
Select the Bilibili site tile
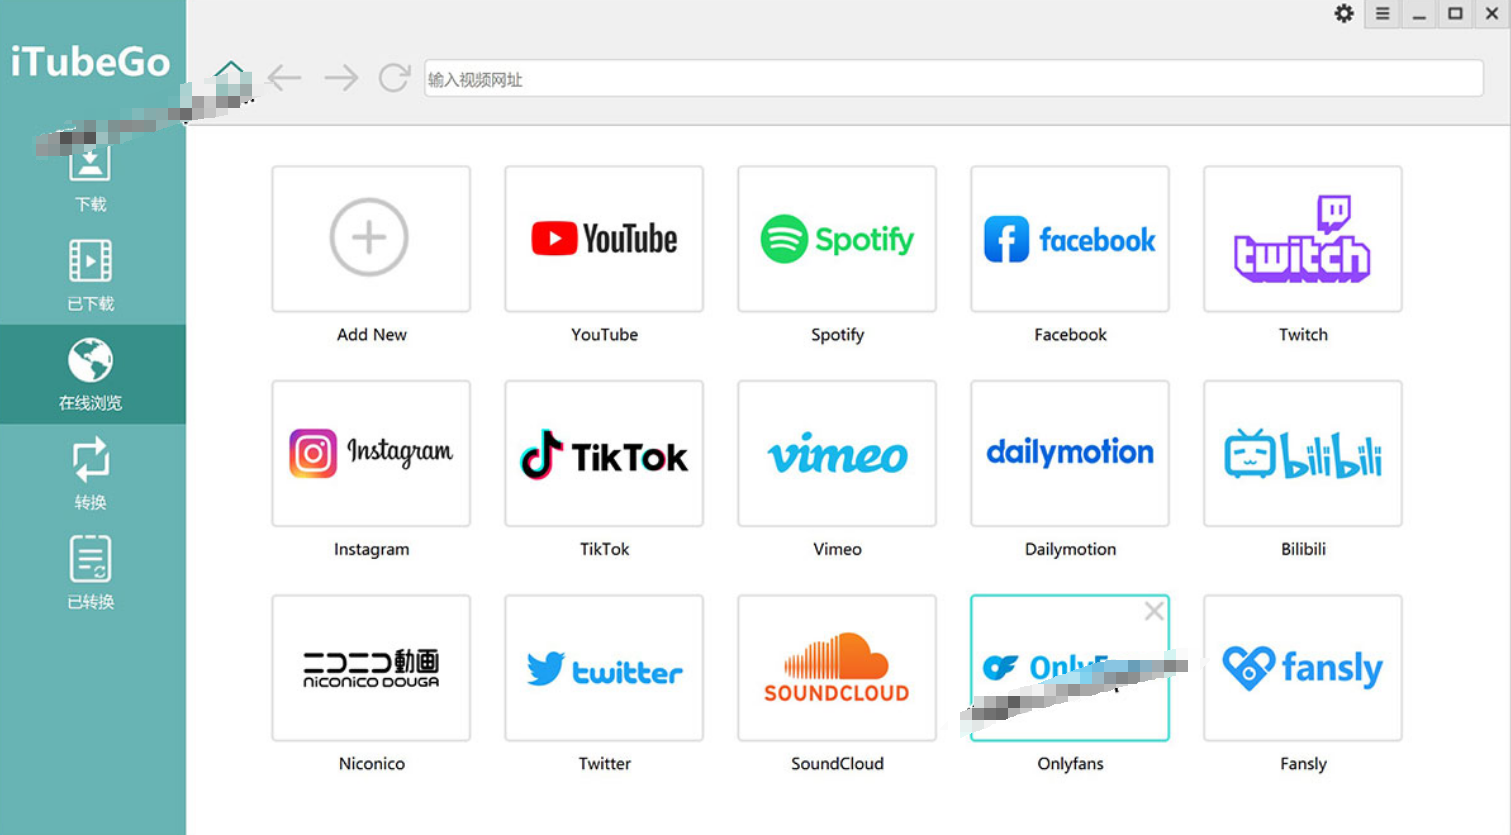click(x=1302, y=454)
